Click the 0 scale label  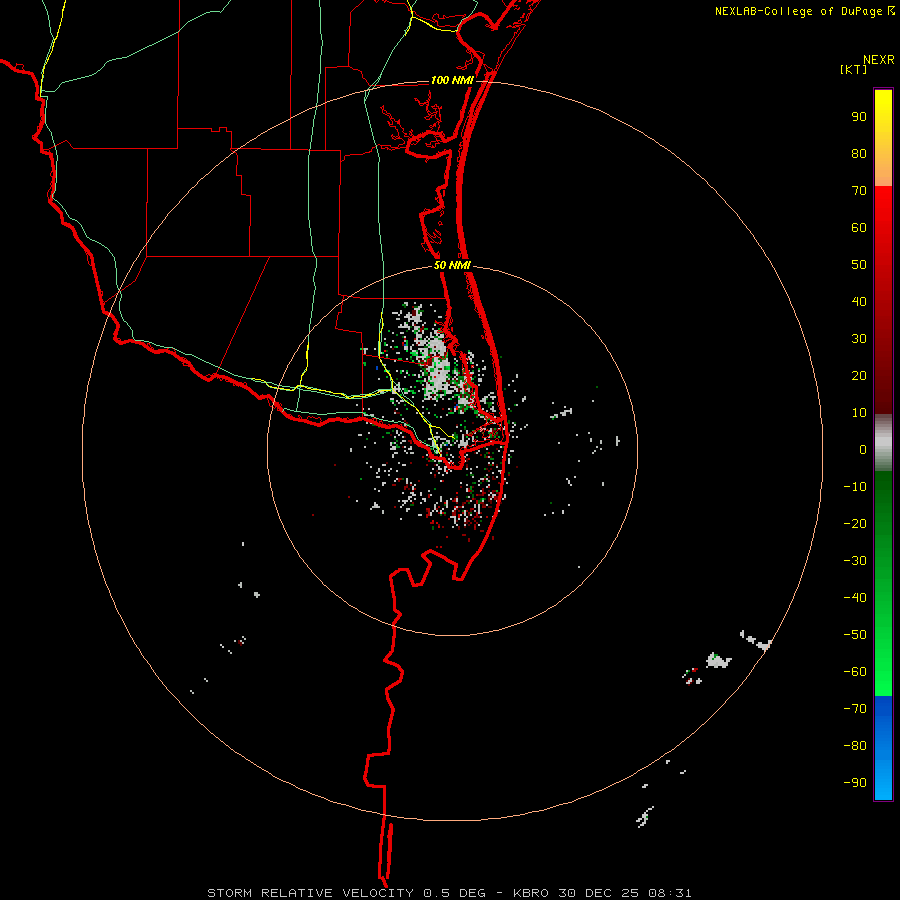(x=863, y=450)
